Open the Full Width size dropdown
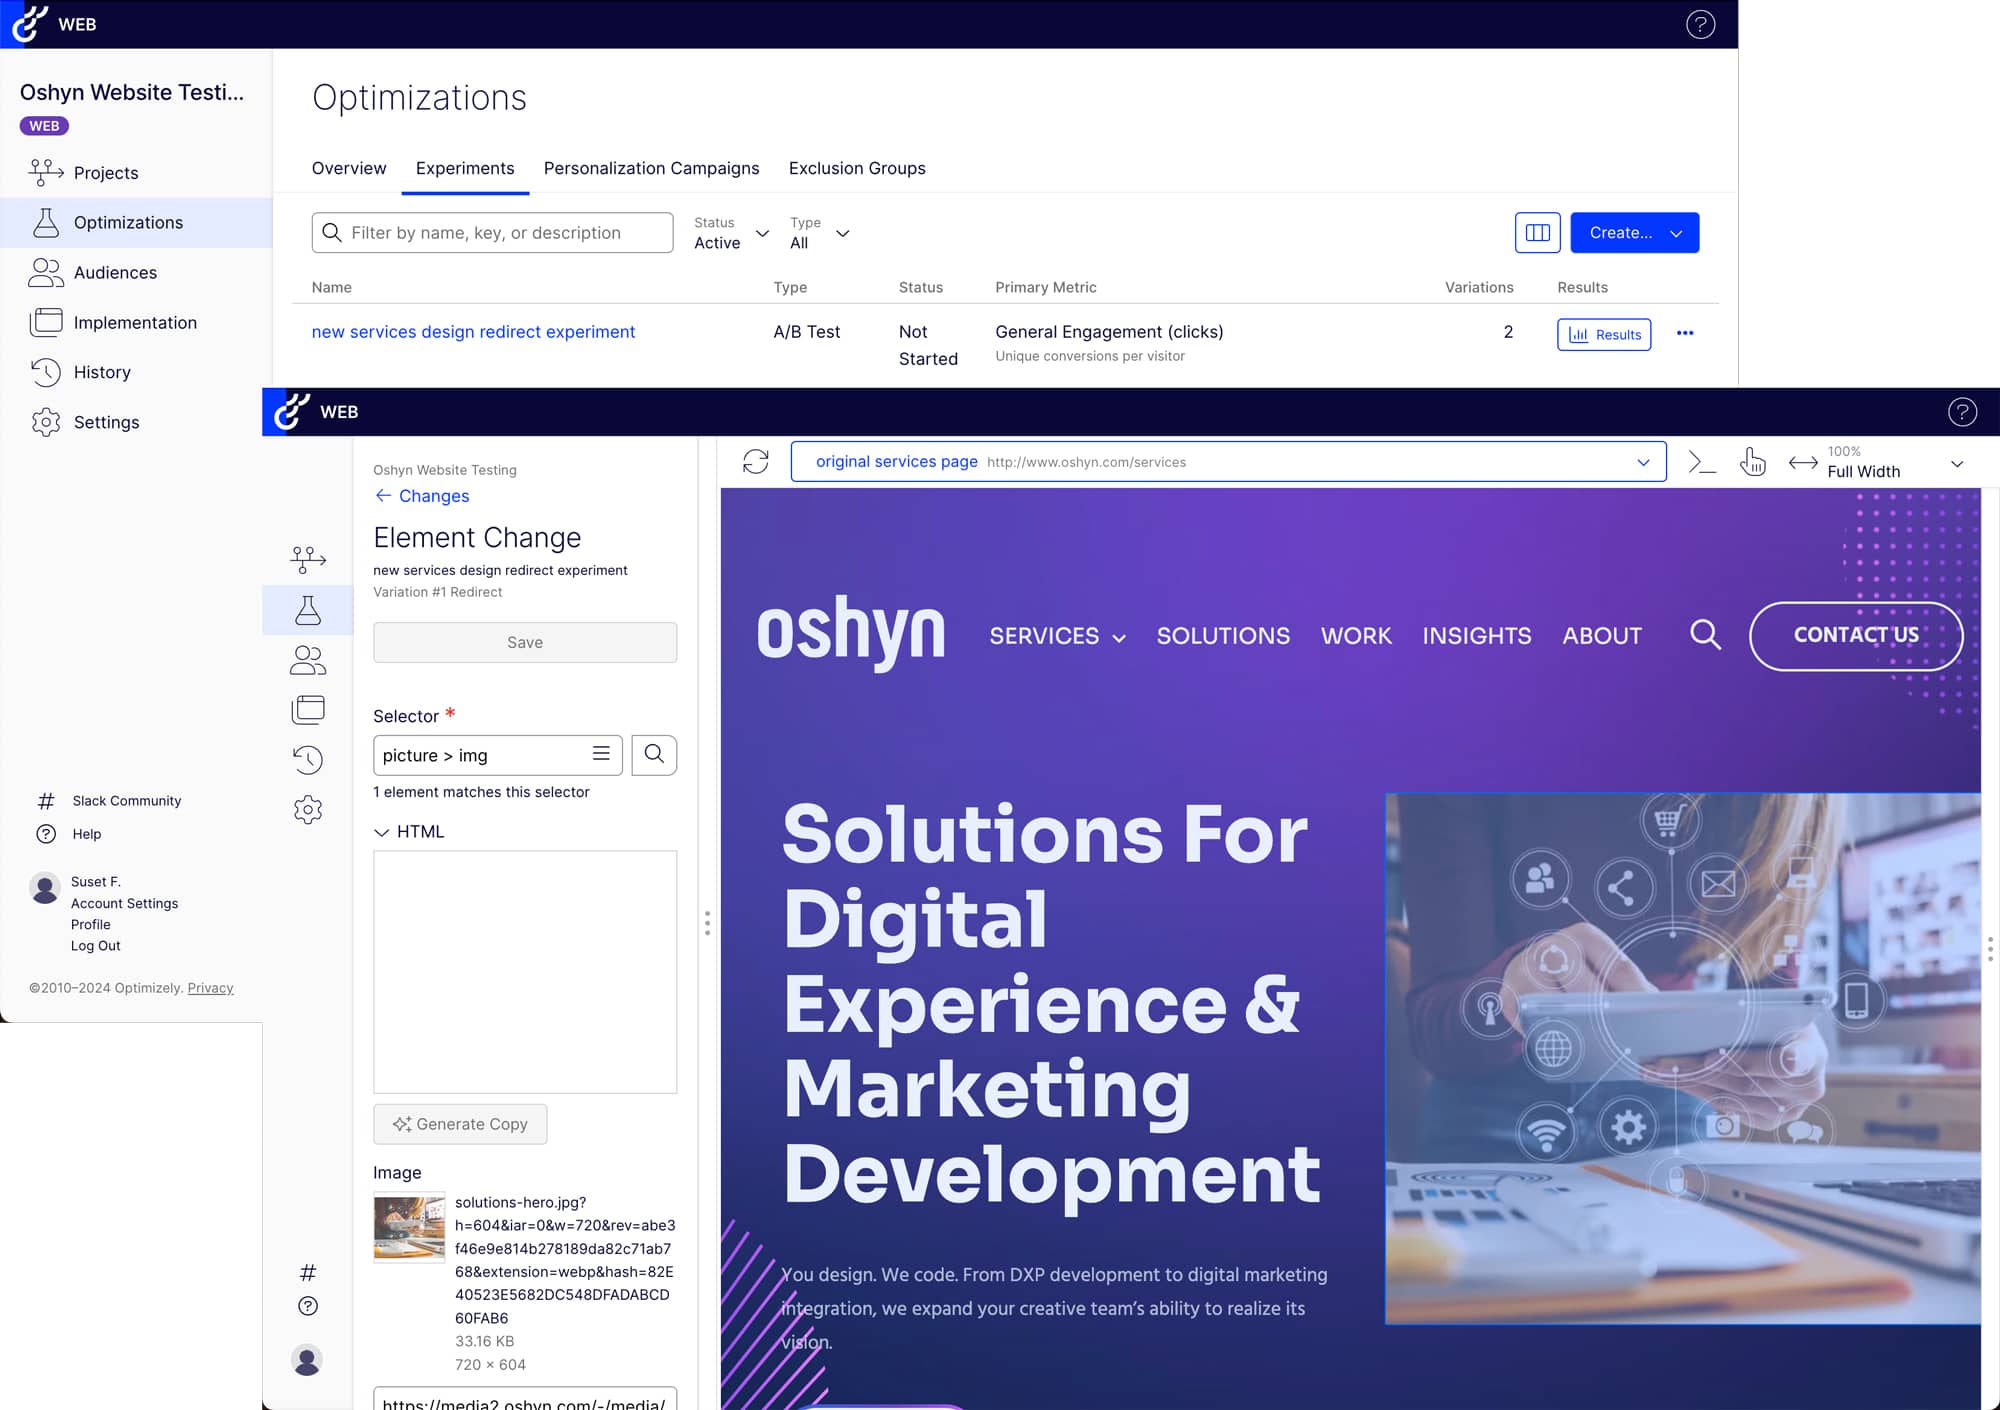This screenshot has width=2000, height=1410. pyautogui.click(x=1876, y=462)
